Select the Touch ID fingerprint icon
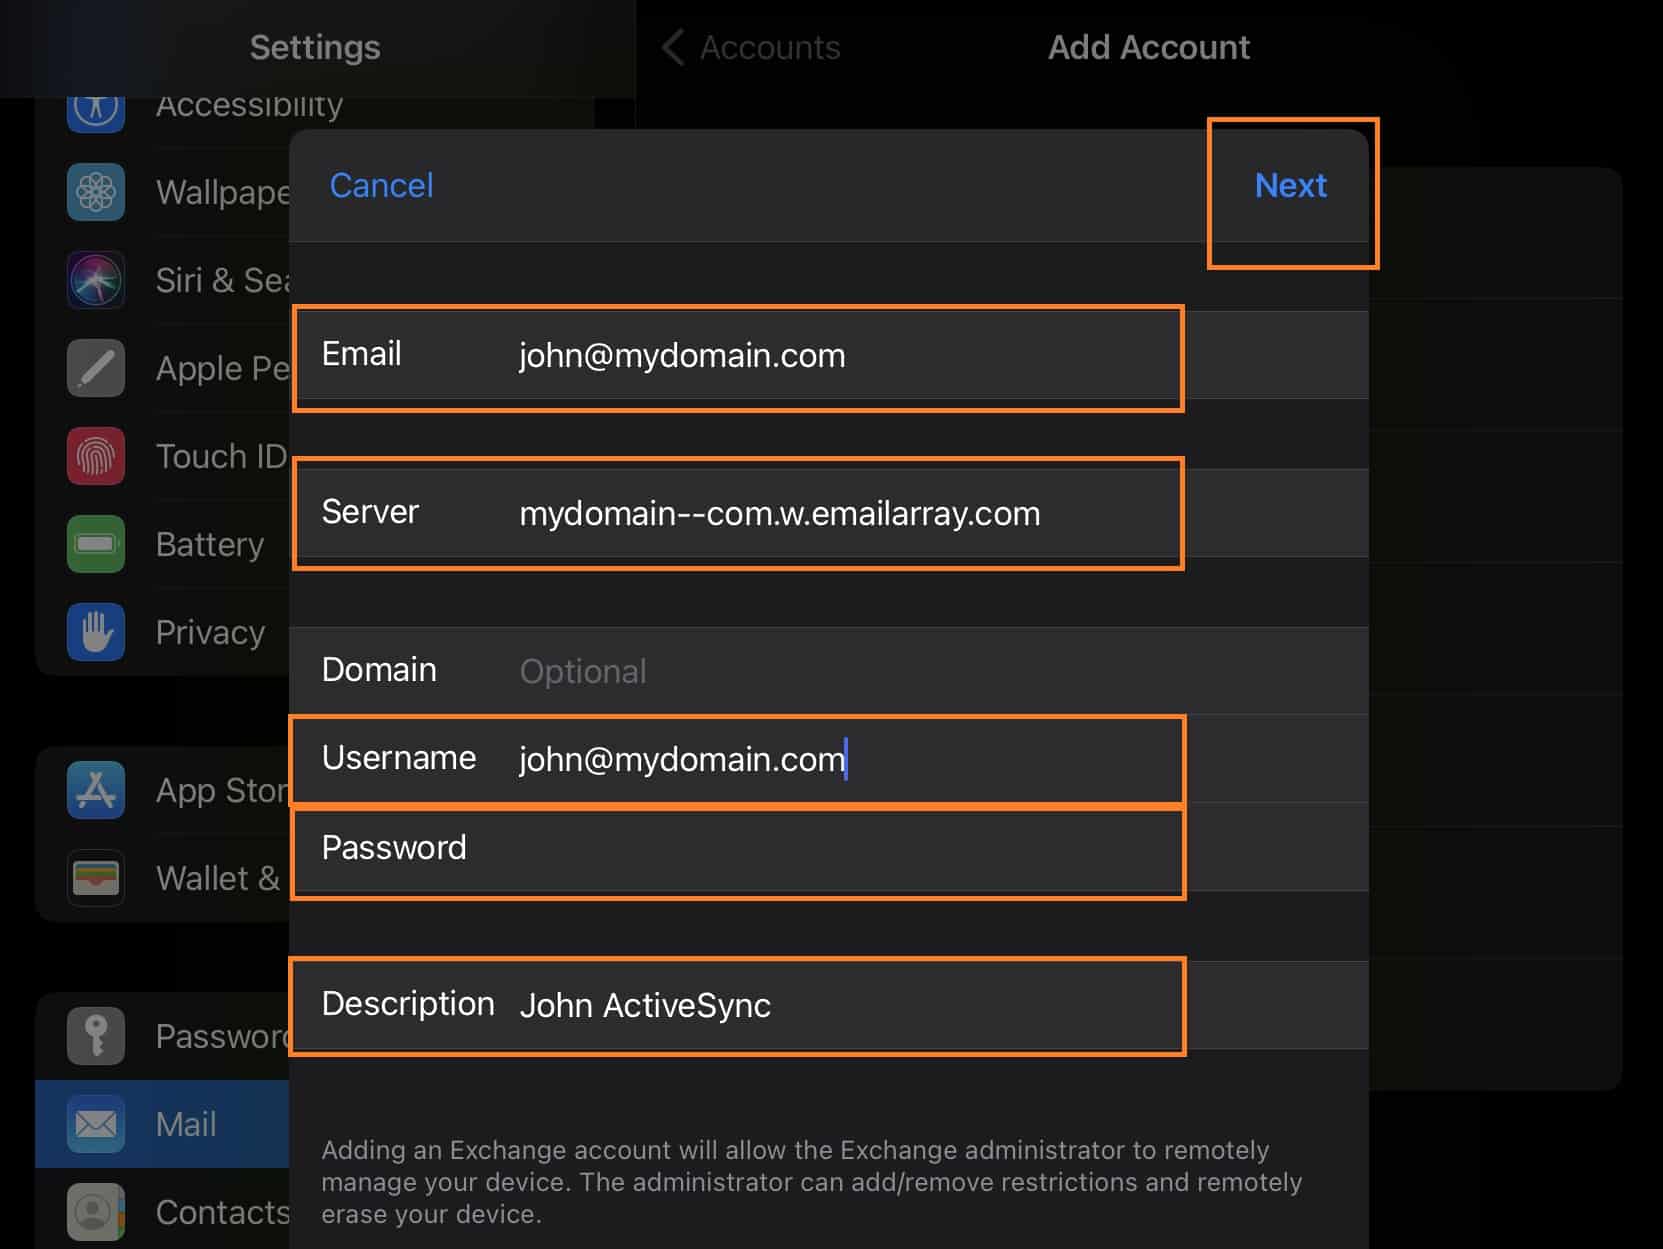Image resolution: width=1663 pixels, height=1249 pixels. point(96,456)
